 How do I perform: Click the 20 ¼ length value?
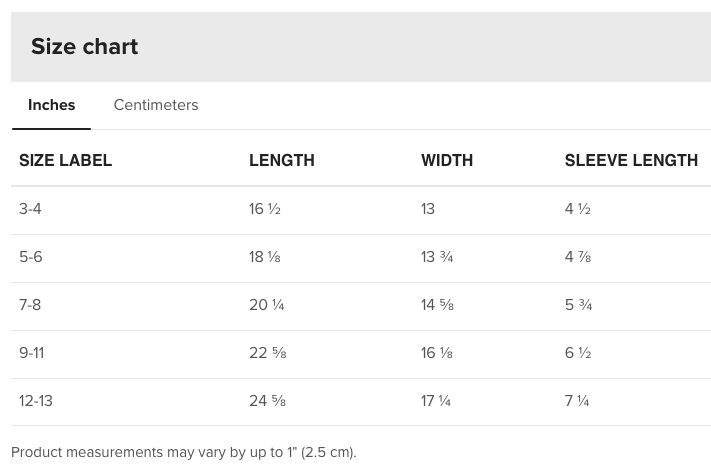click(x=266, y=305)
